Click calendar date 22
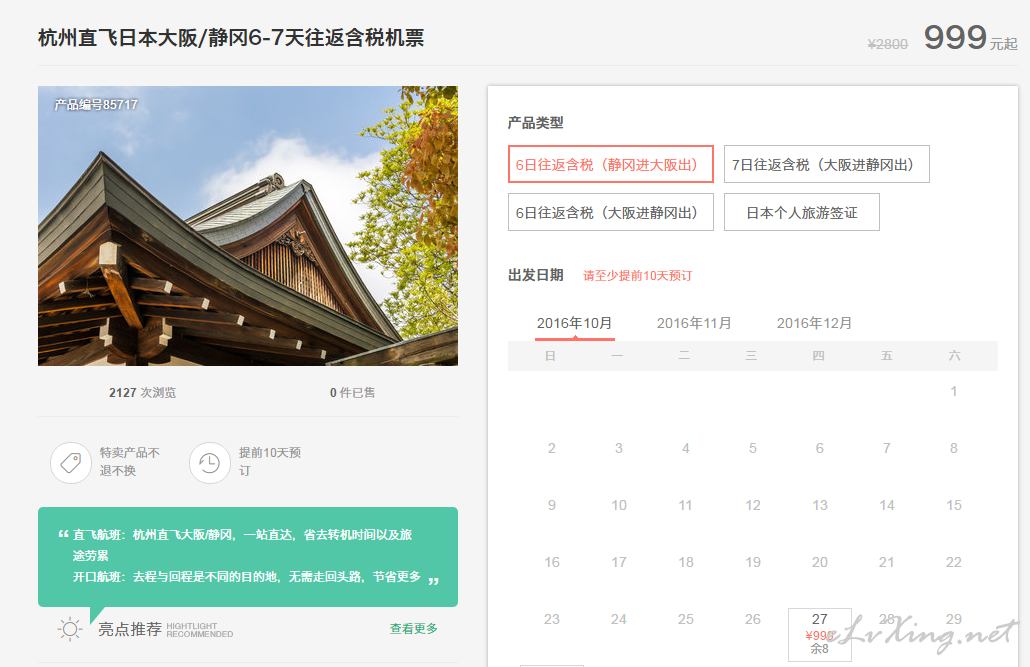 [954, 563]
